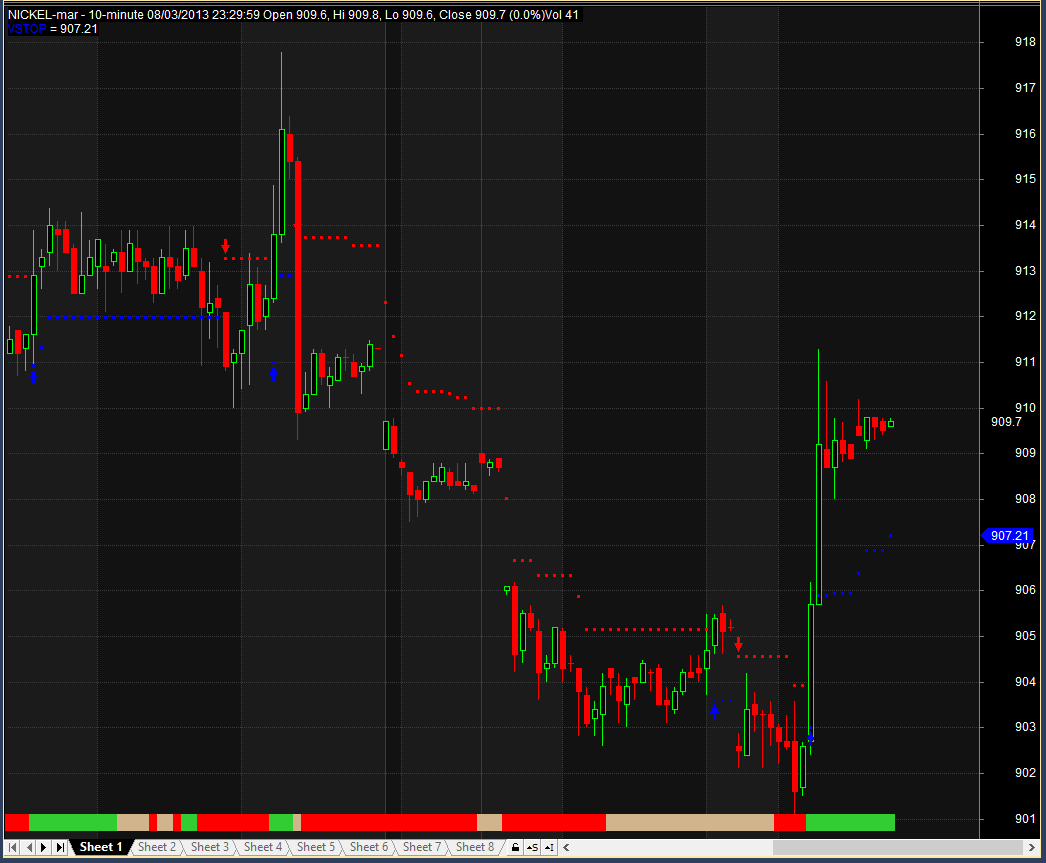This screenshot has width=1046, height=863.
Task: Click the scrollbar left arrow
Action: point(566,848)
